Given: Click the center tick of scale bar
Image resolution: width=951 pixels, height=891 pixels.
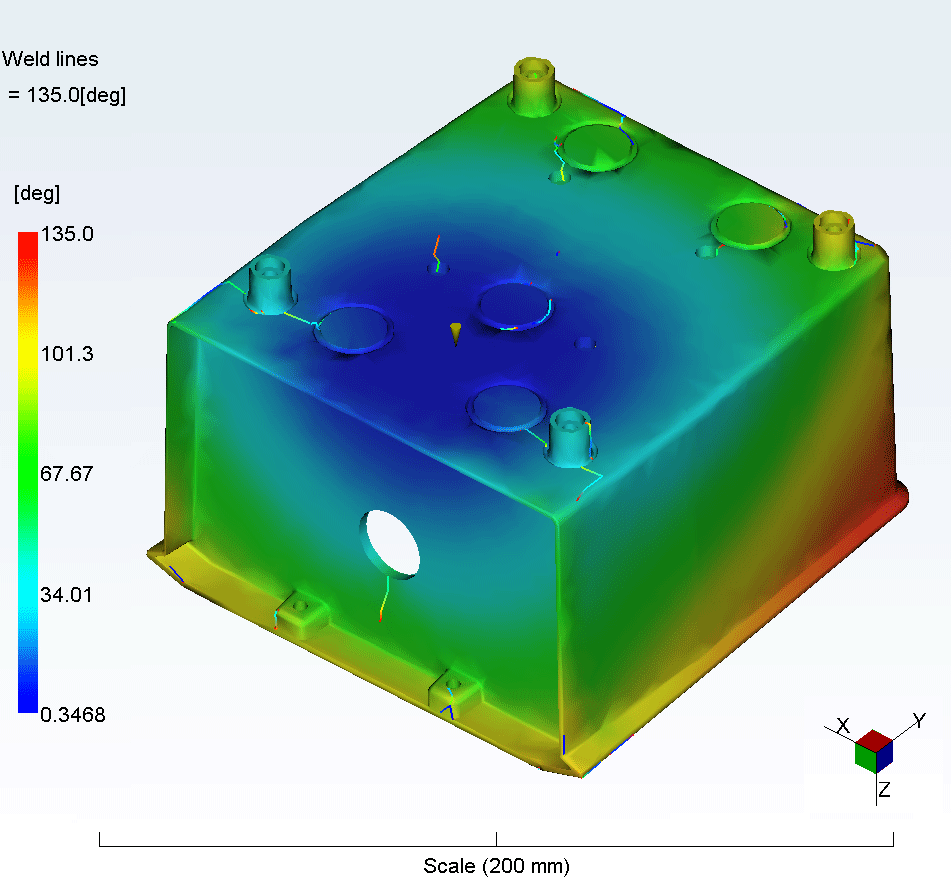Looking at the screenshot, I should click(496, 839).
